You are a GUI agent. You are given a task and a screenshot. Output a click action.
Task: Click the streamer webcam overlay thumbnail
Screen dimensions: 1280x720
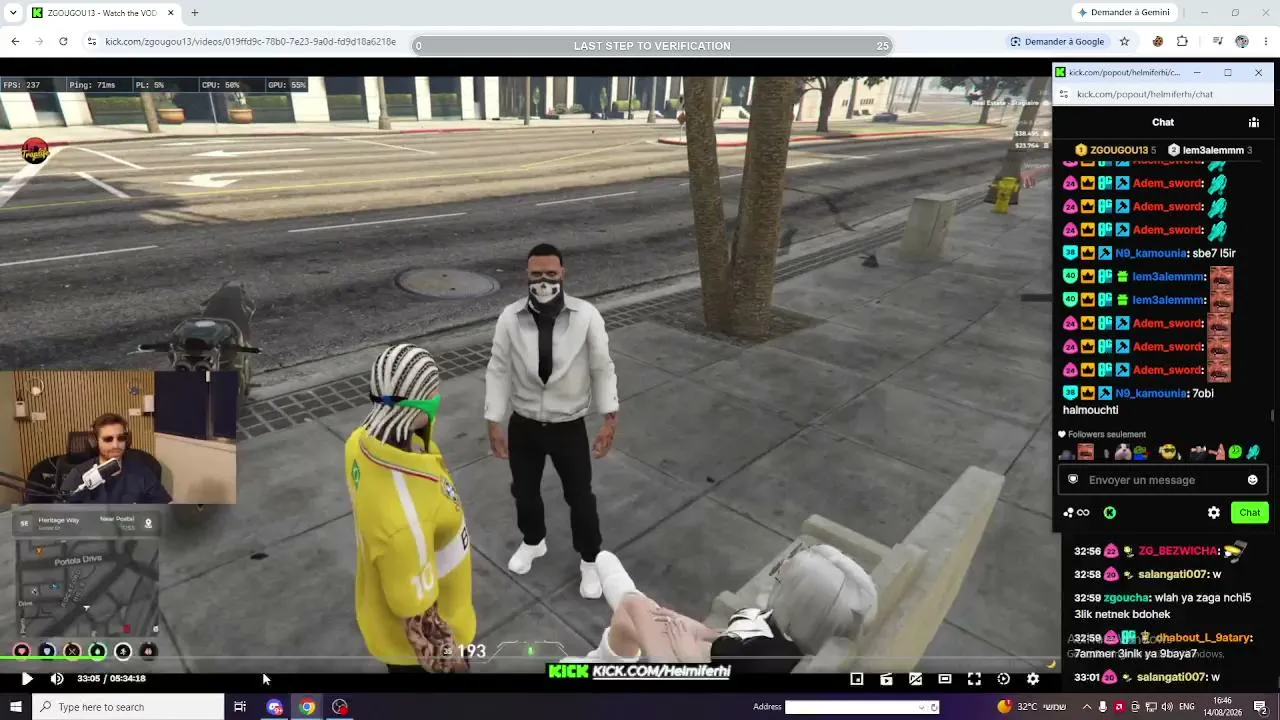[x=118, y=437]
